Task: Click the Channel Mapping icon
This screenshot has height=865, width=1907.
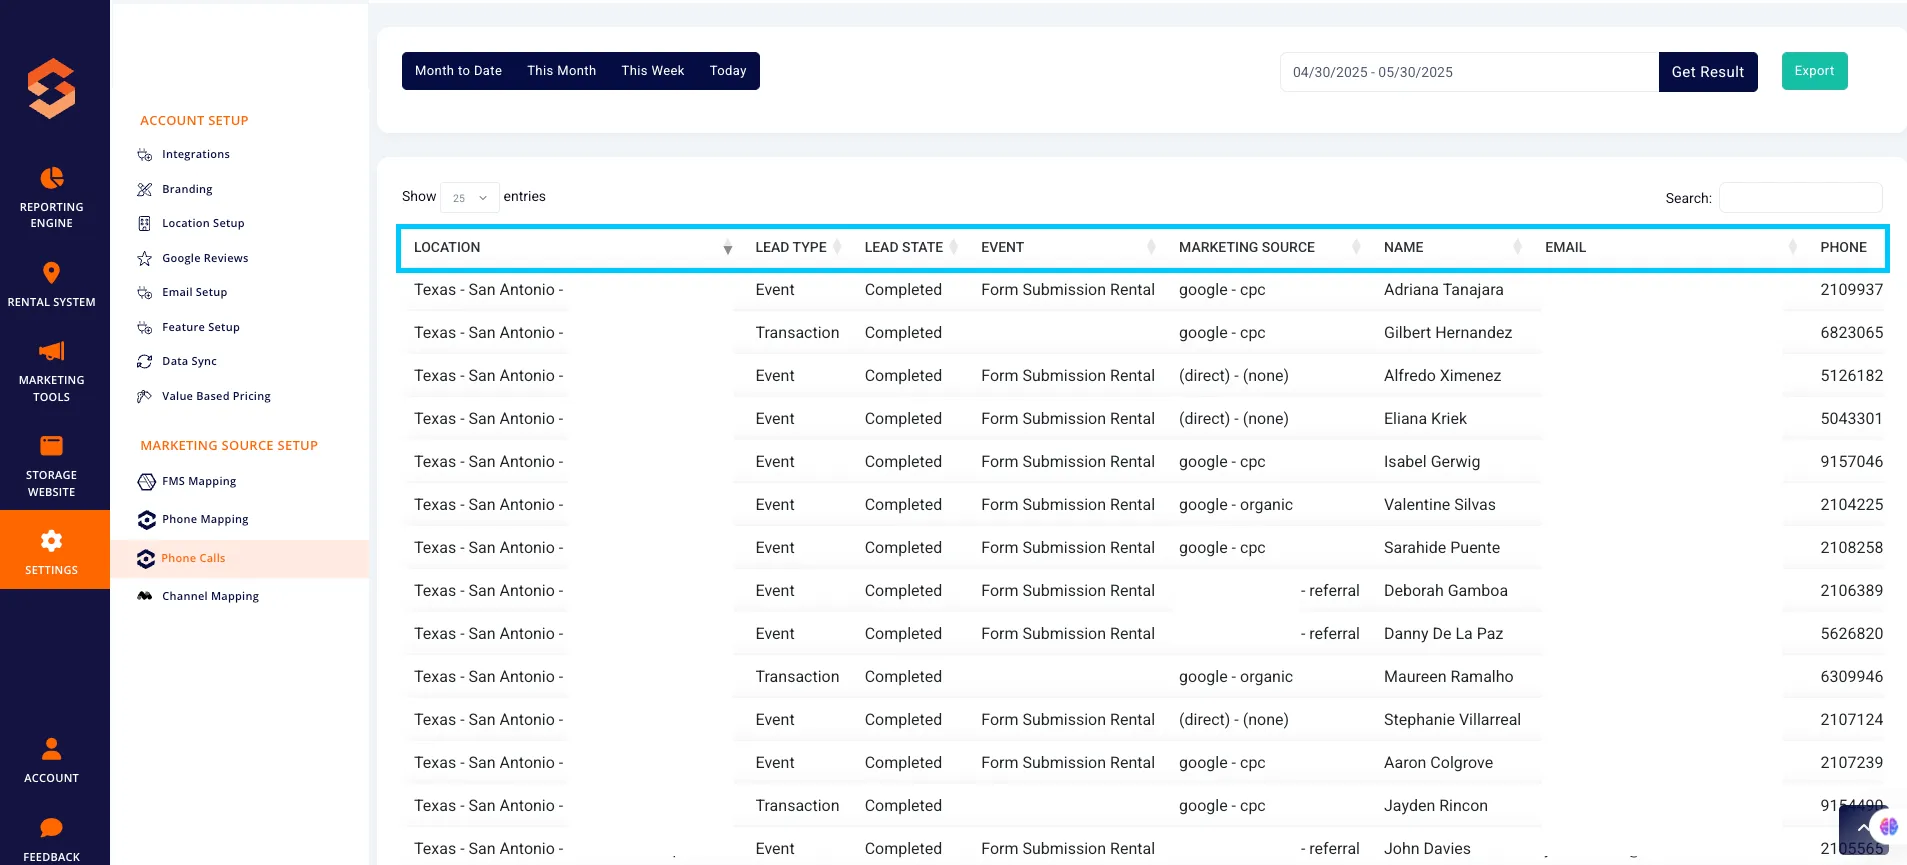Action: (x=145, y=596)
